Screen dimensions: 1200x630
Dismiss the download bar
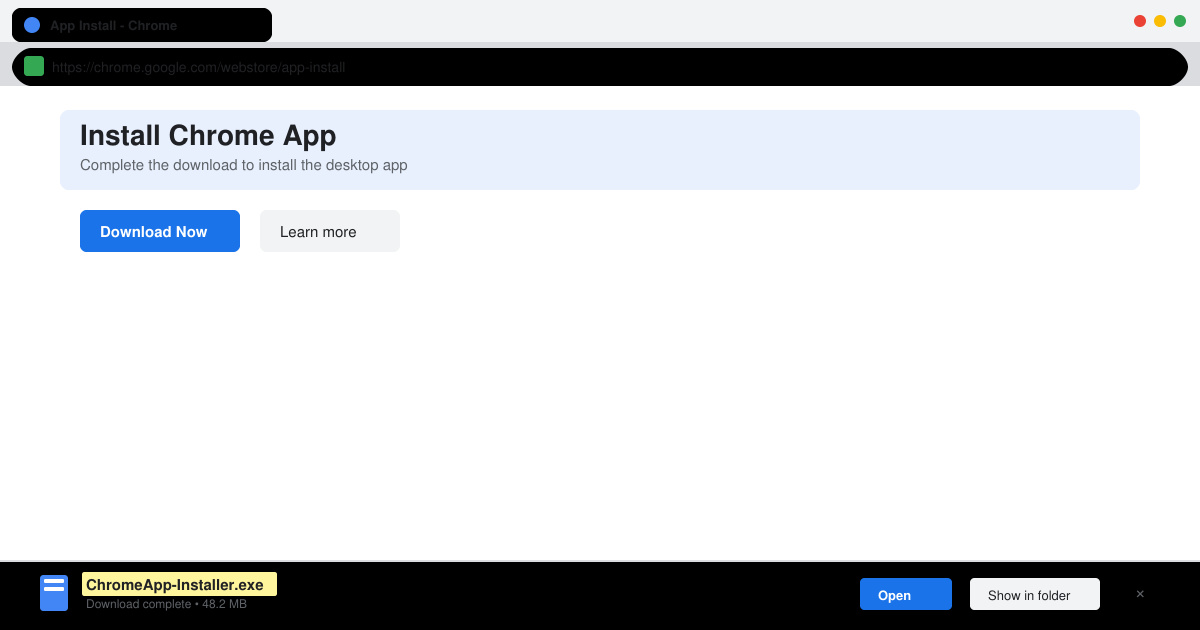(x=1140, y=594)
